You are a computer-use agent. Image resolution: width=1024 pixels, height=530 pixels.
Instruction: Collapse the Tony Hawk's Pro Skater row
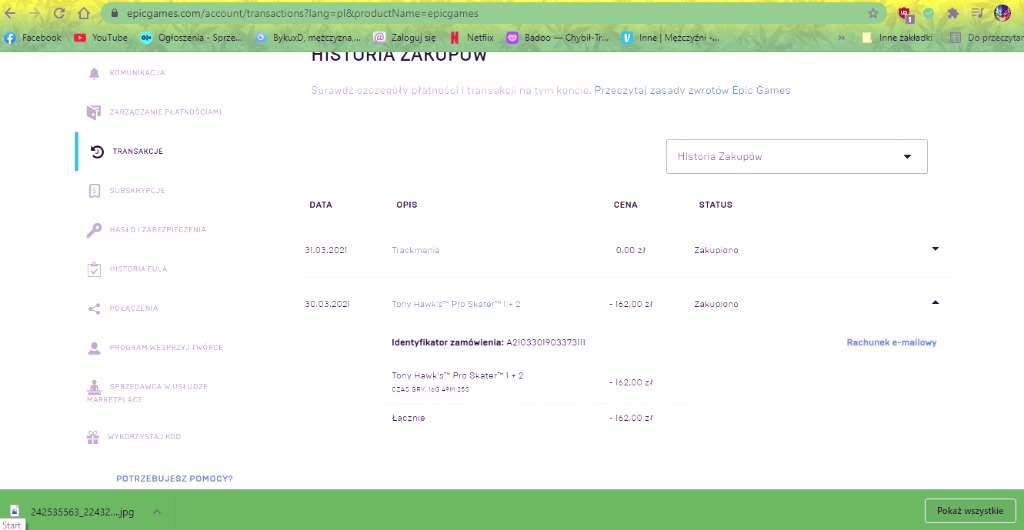(935, 302)
